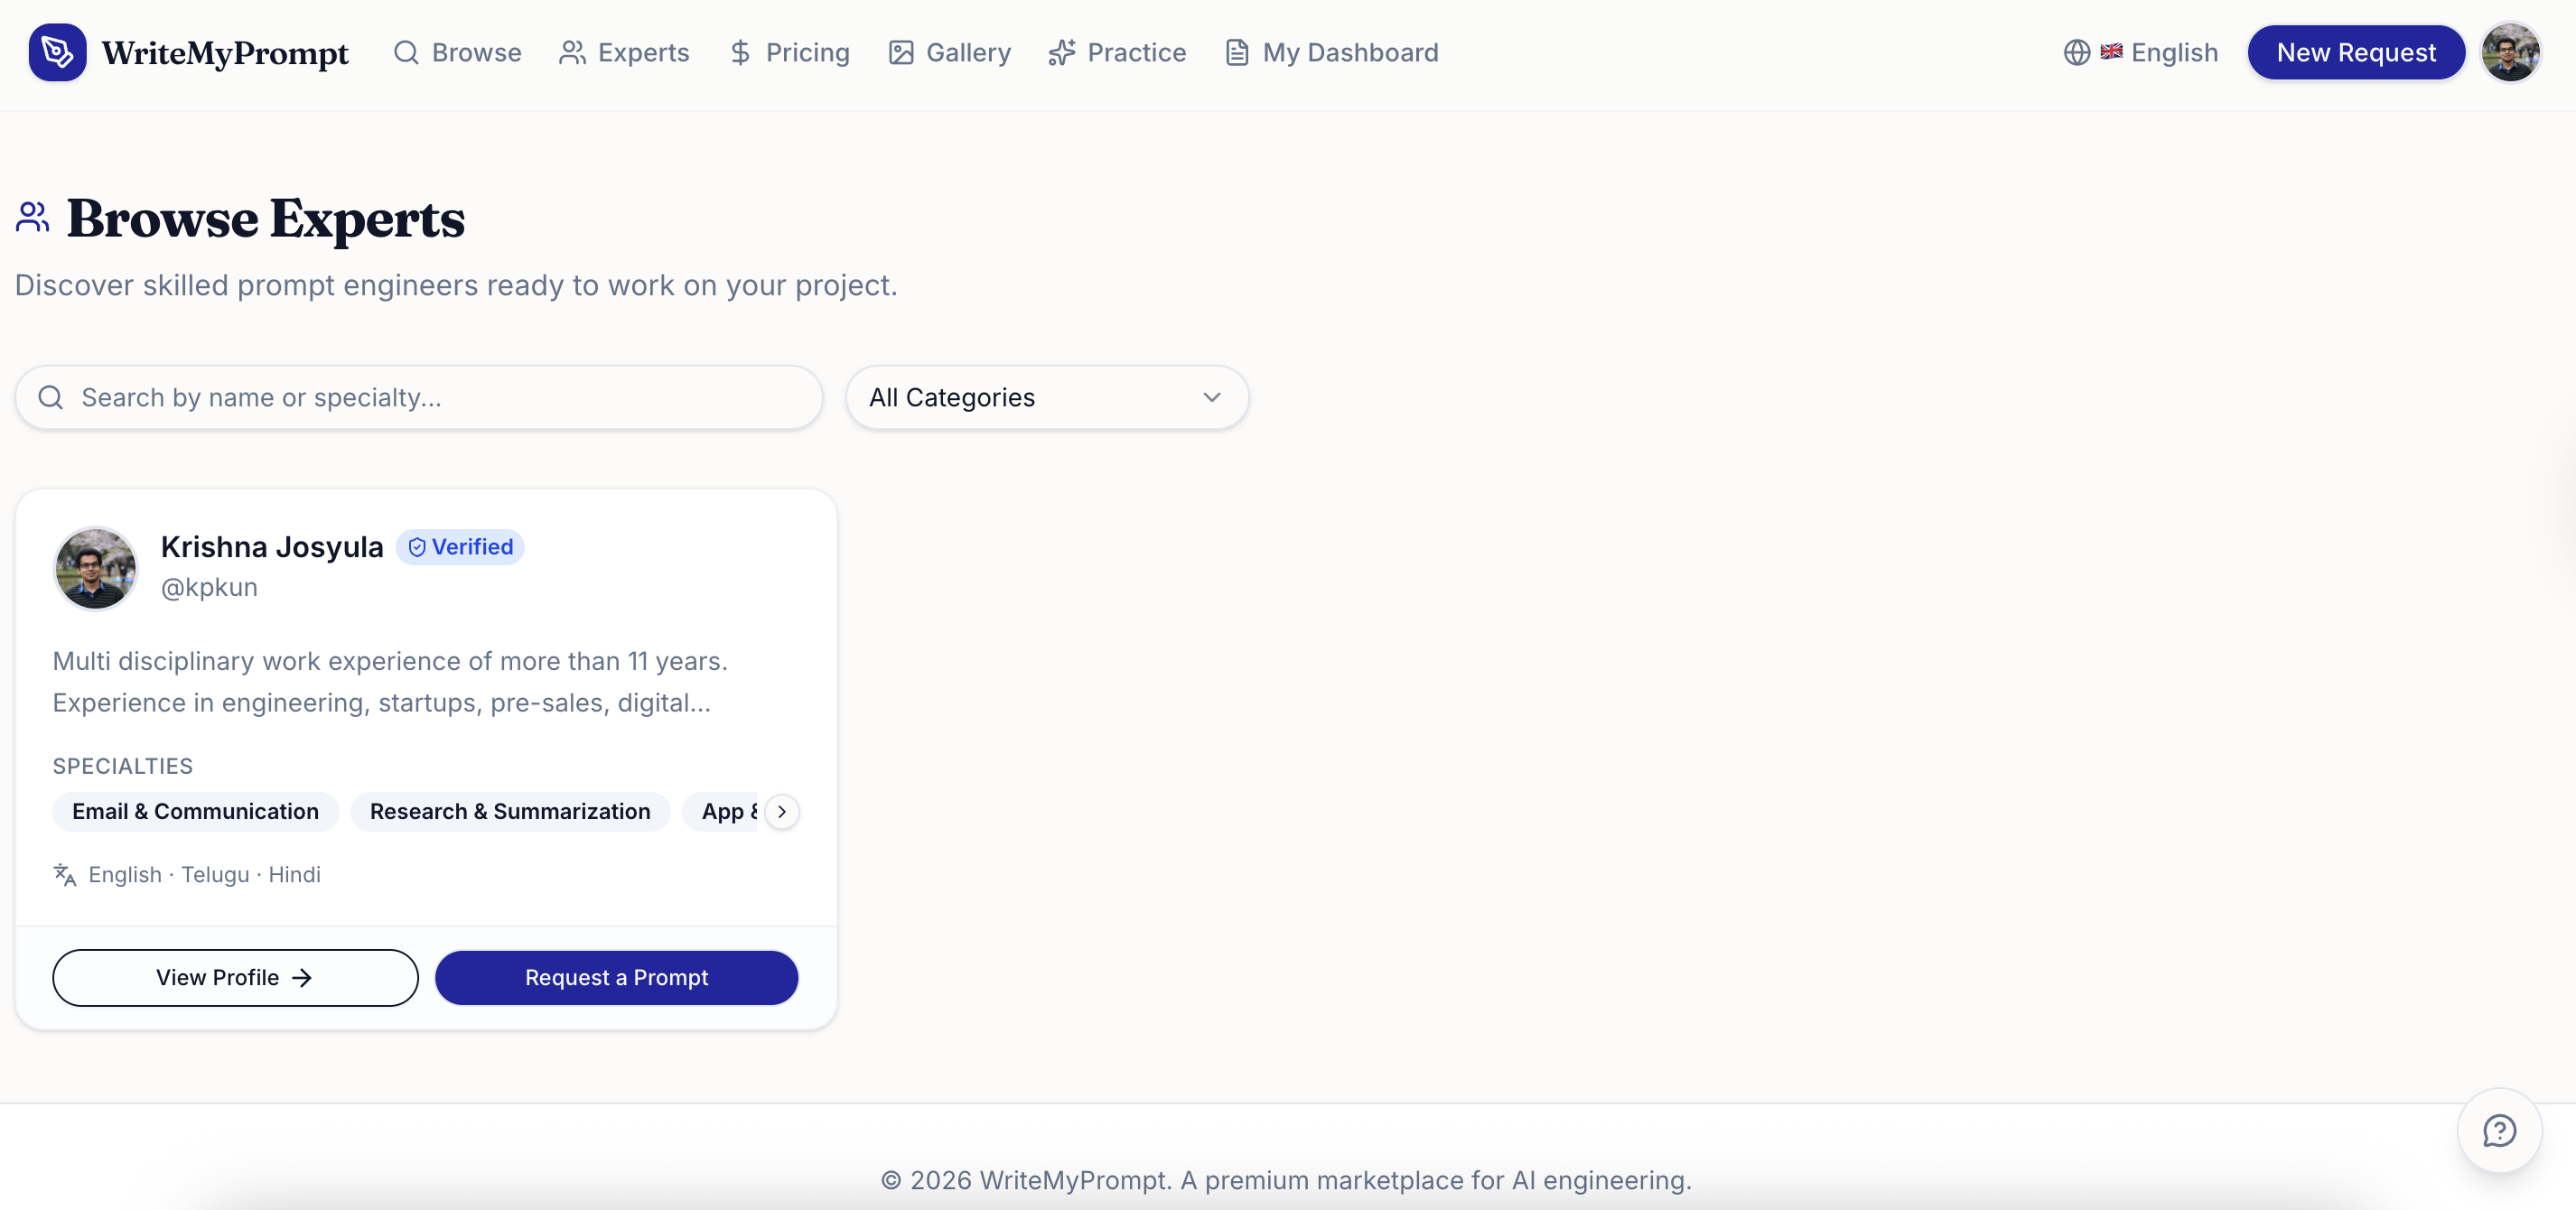2576x1210 pixels.
Task: Click the WriteMyPrompt logo icon
Action: pyautogui.click(x=57, y=52)
